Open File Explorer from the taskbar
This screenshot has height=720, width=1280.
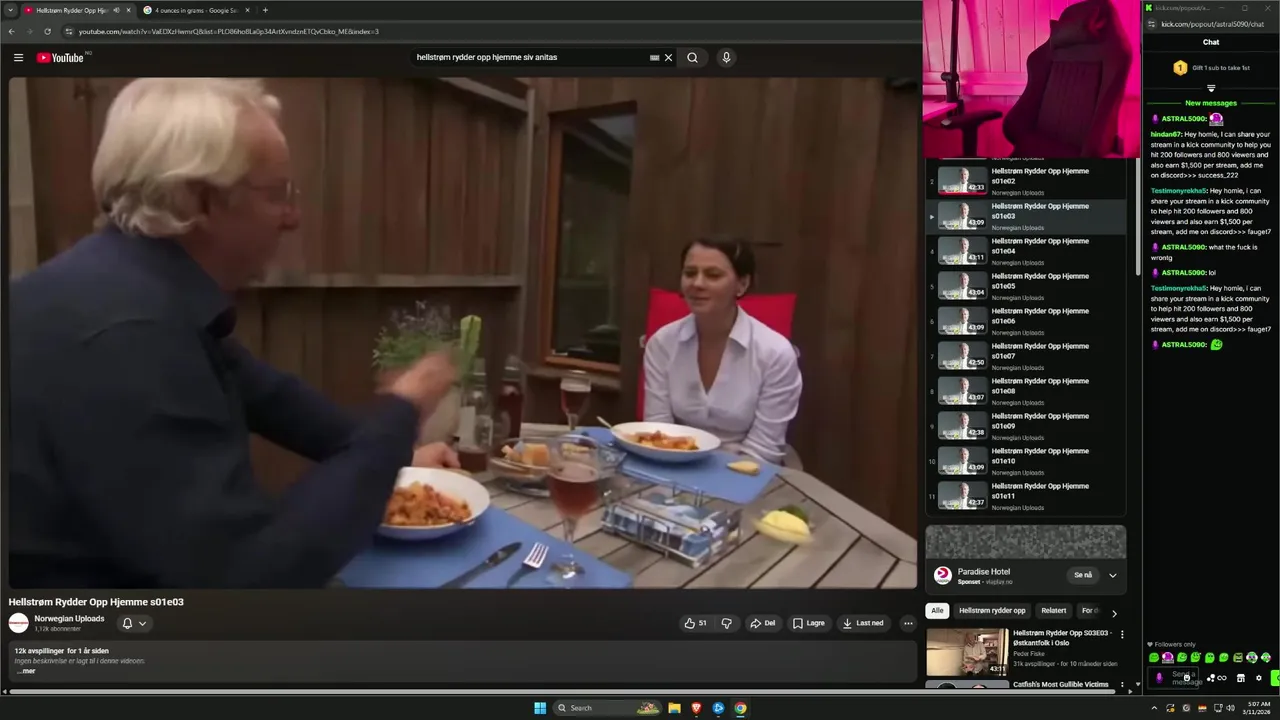tap(675, 708)
